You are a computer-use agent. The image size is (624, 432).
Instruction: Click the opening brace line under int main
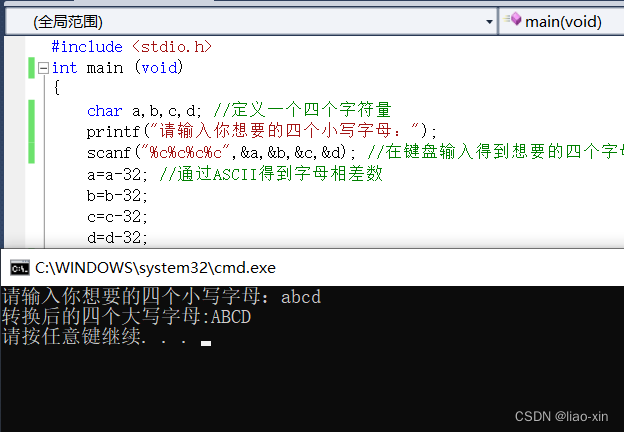click(57, 89)
